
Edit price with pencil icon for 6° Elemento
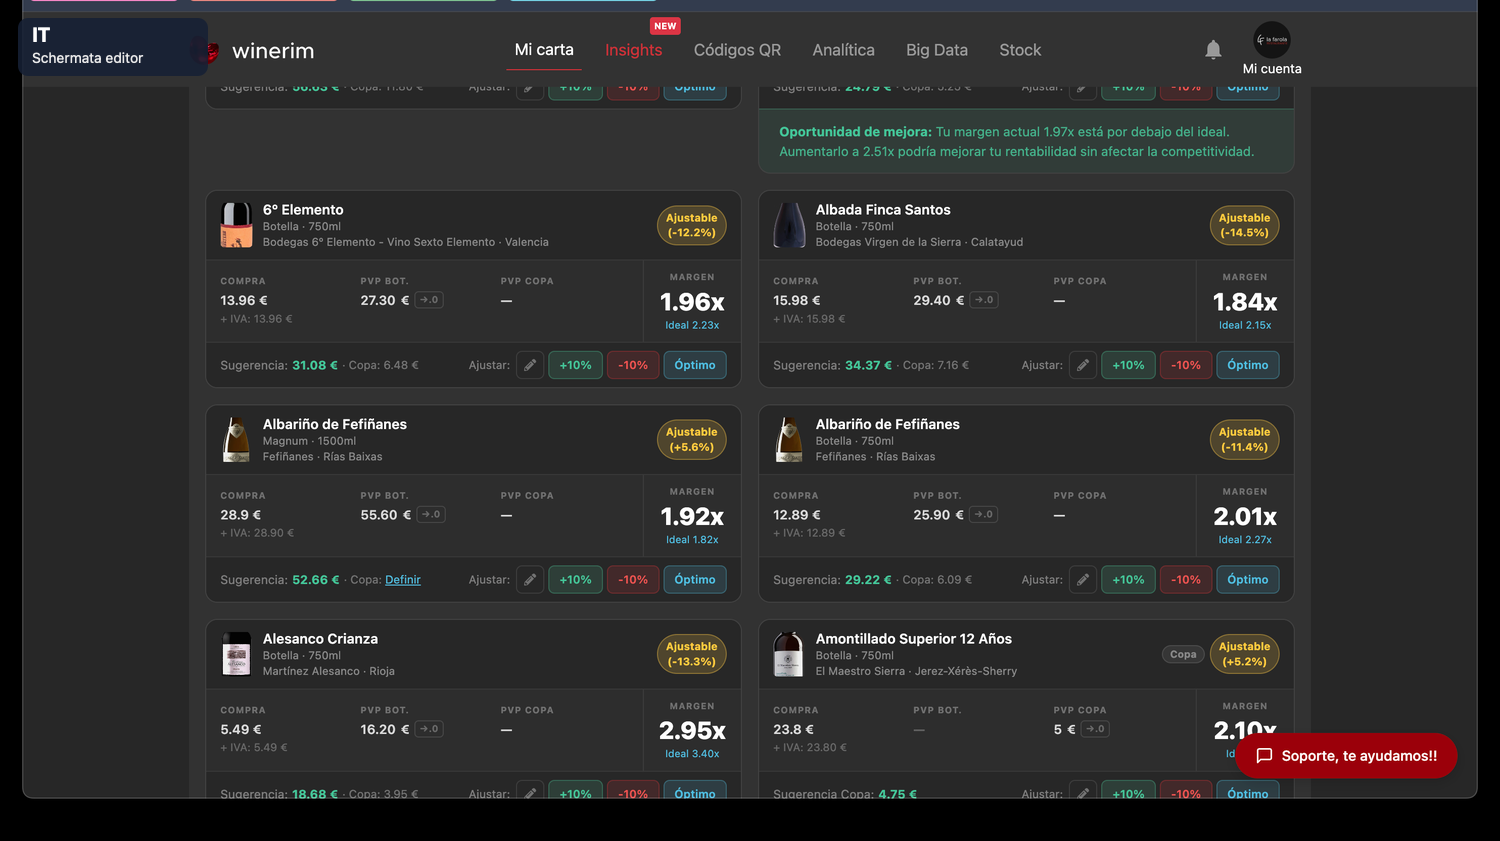530,365
